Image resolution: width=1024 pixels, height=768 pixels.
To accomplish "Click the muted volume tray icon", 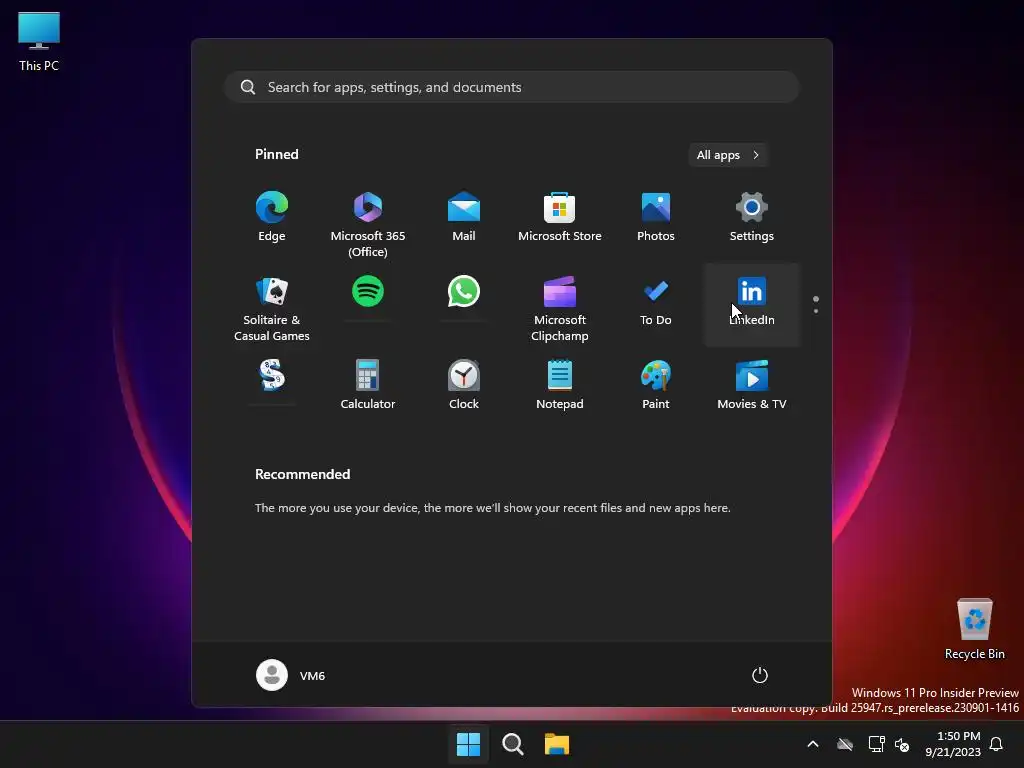I will pyautogui.click(x=902, y=744).
